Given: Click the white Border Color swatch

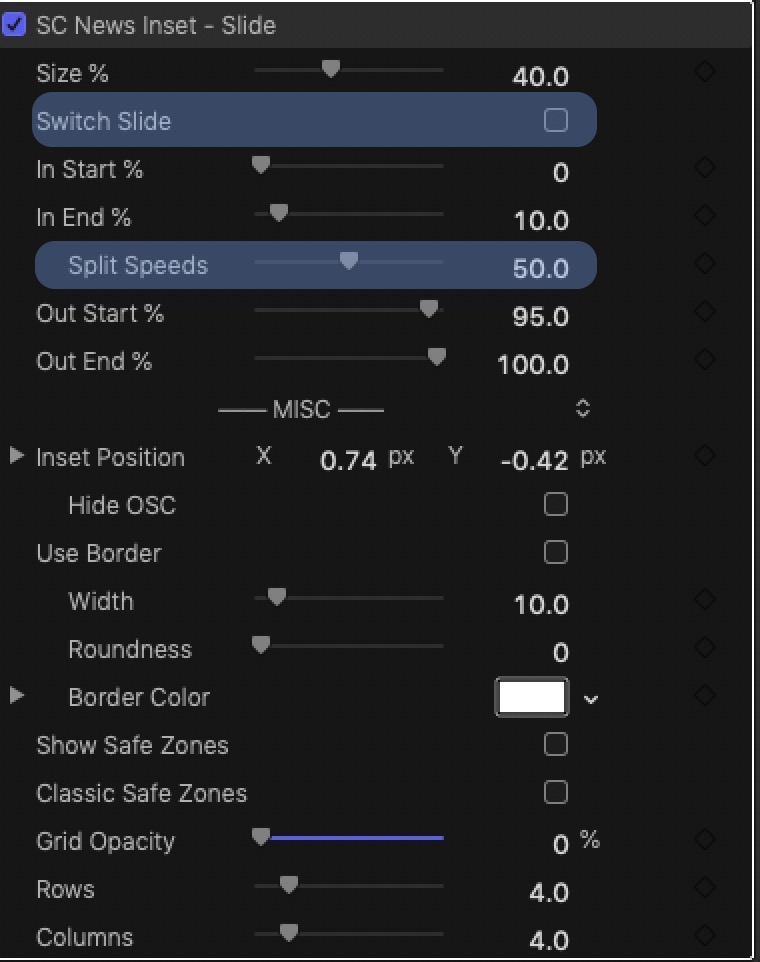Looking at the screenshot, I should tap(532, 697).
